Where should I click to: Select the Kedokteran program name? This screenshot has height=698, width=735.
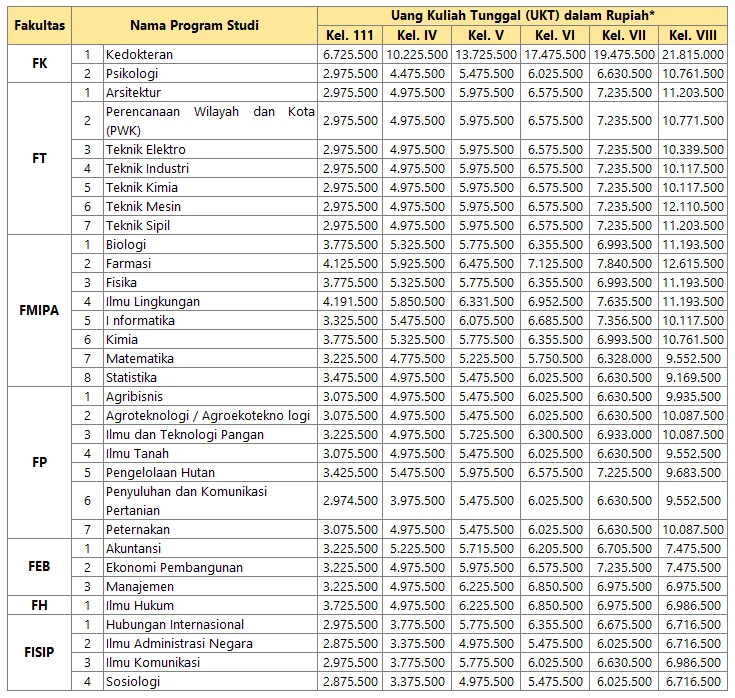click(x=138, y=54)
